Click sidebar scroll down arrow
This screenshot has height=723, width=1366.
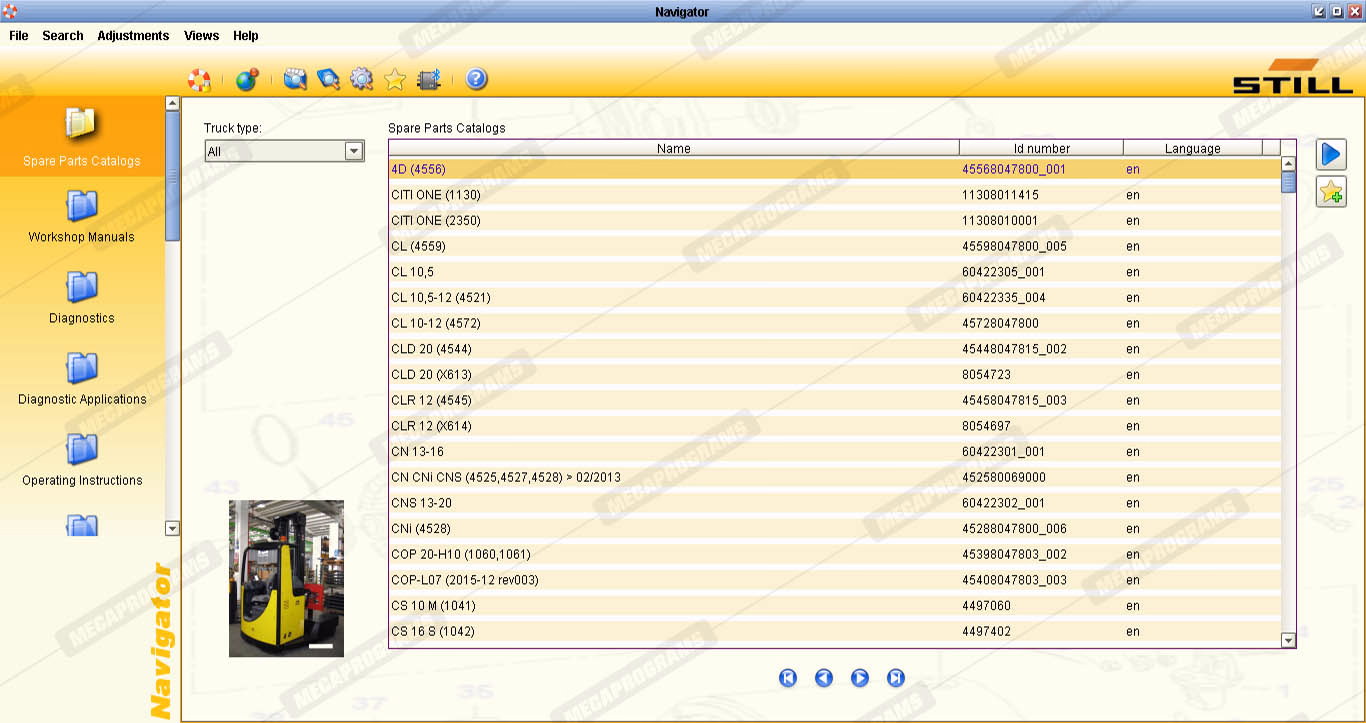click(172, 528)
